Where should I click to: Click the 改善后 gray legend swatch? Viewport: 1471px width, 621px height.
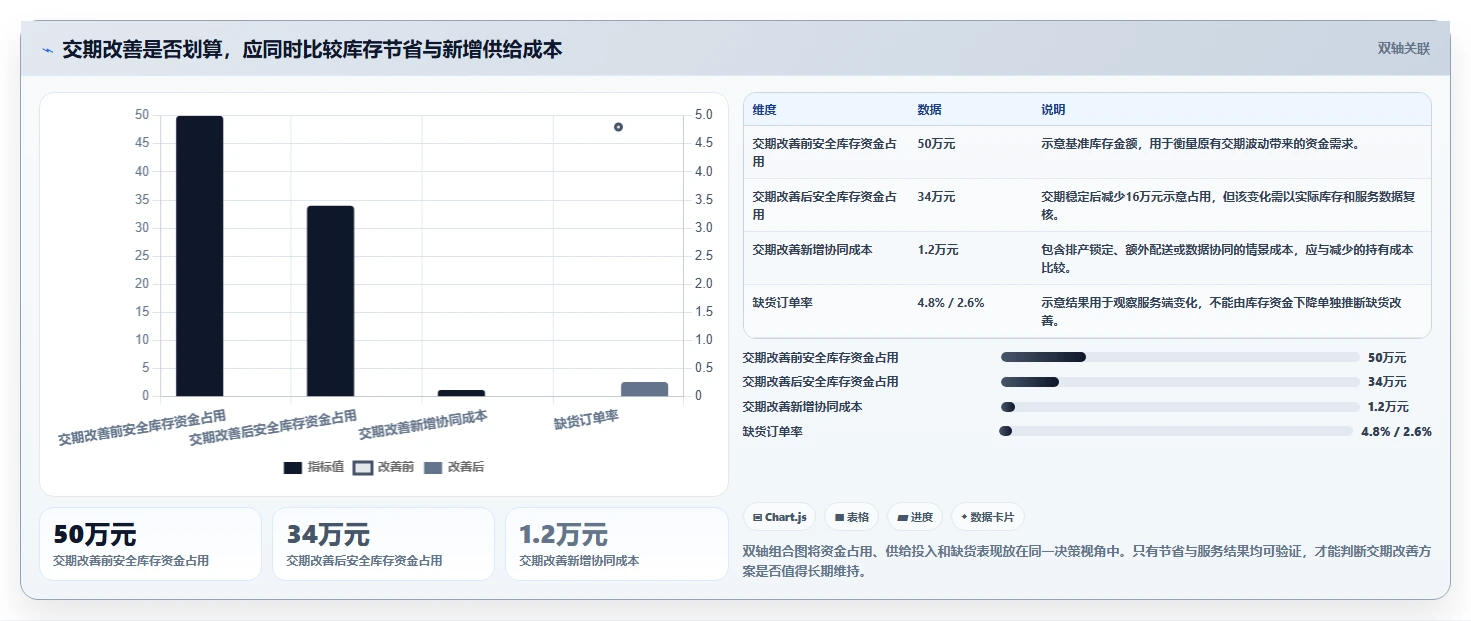pyautogui.click(x=433, y=468)
